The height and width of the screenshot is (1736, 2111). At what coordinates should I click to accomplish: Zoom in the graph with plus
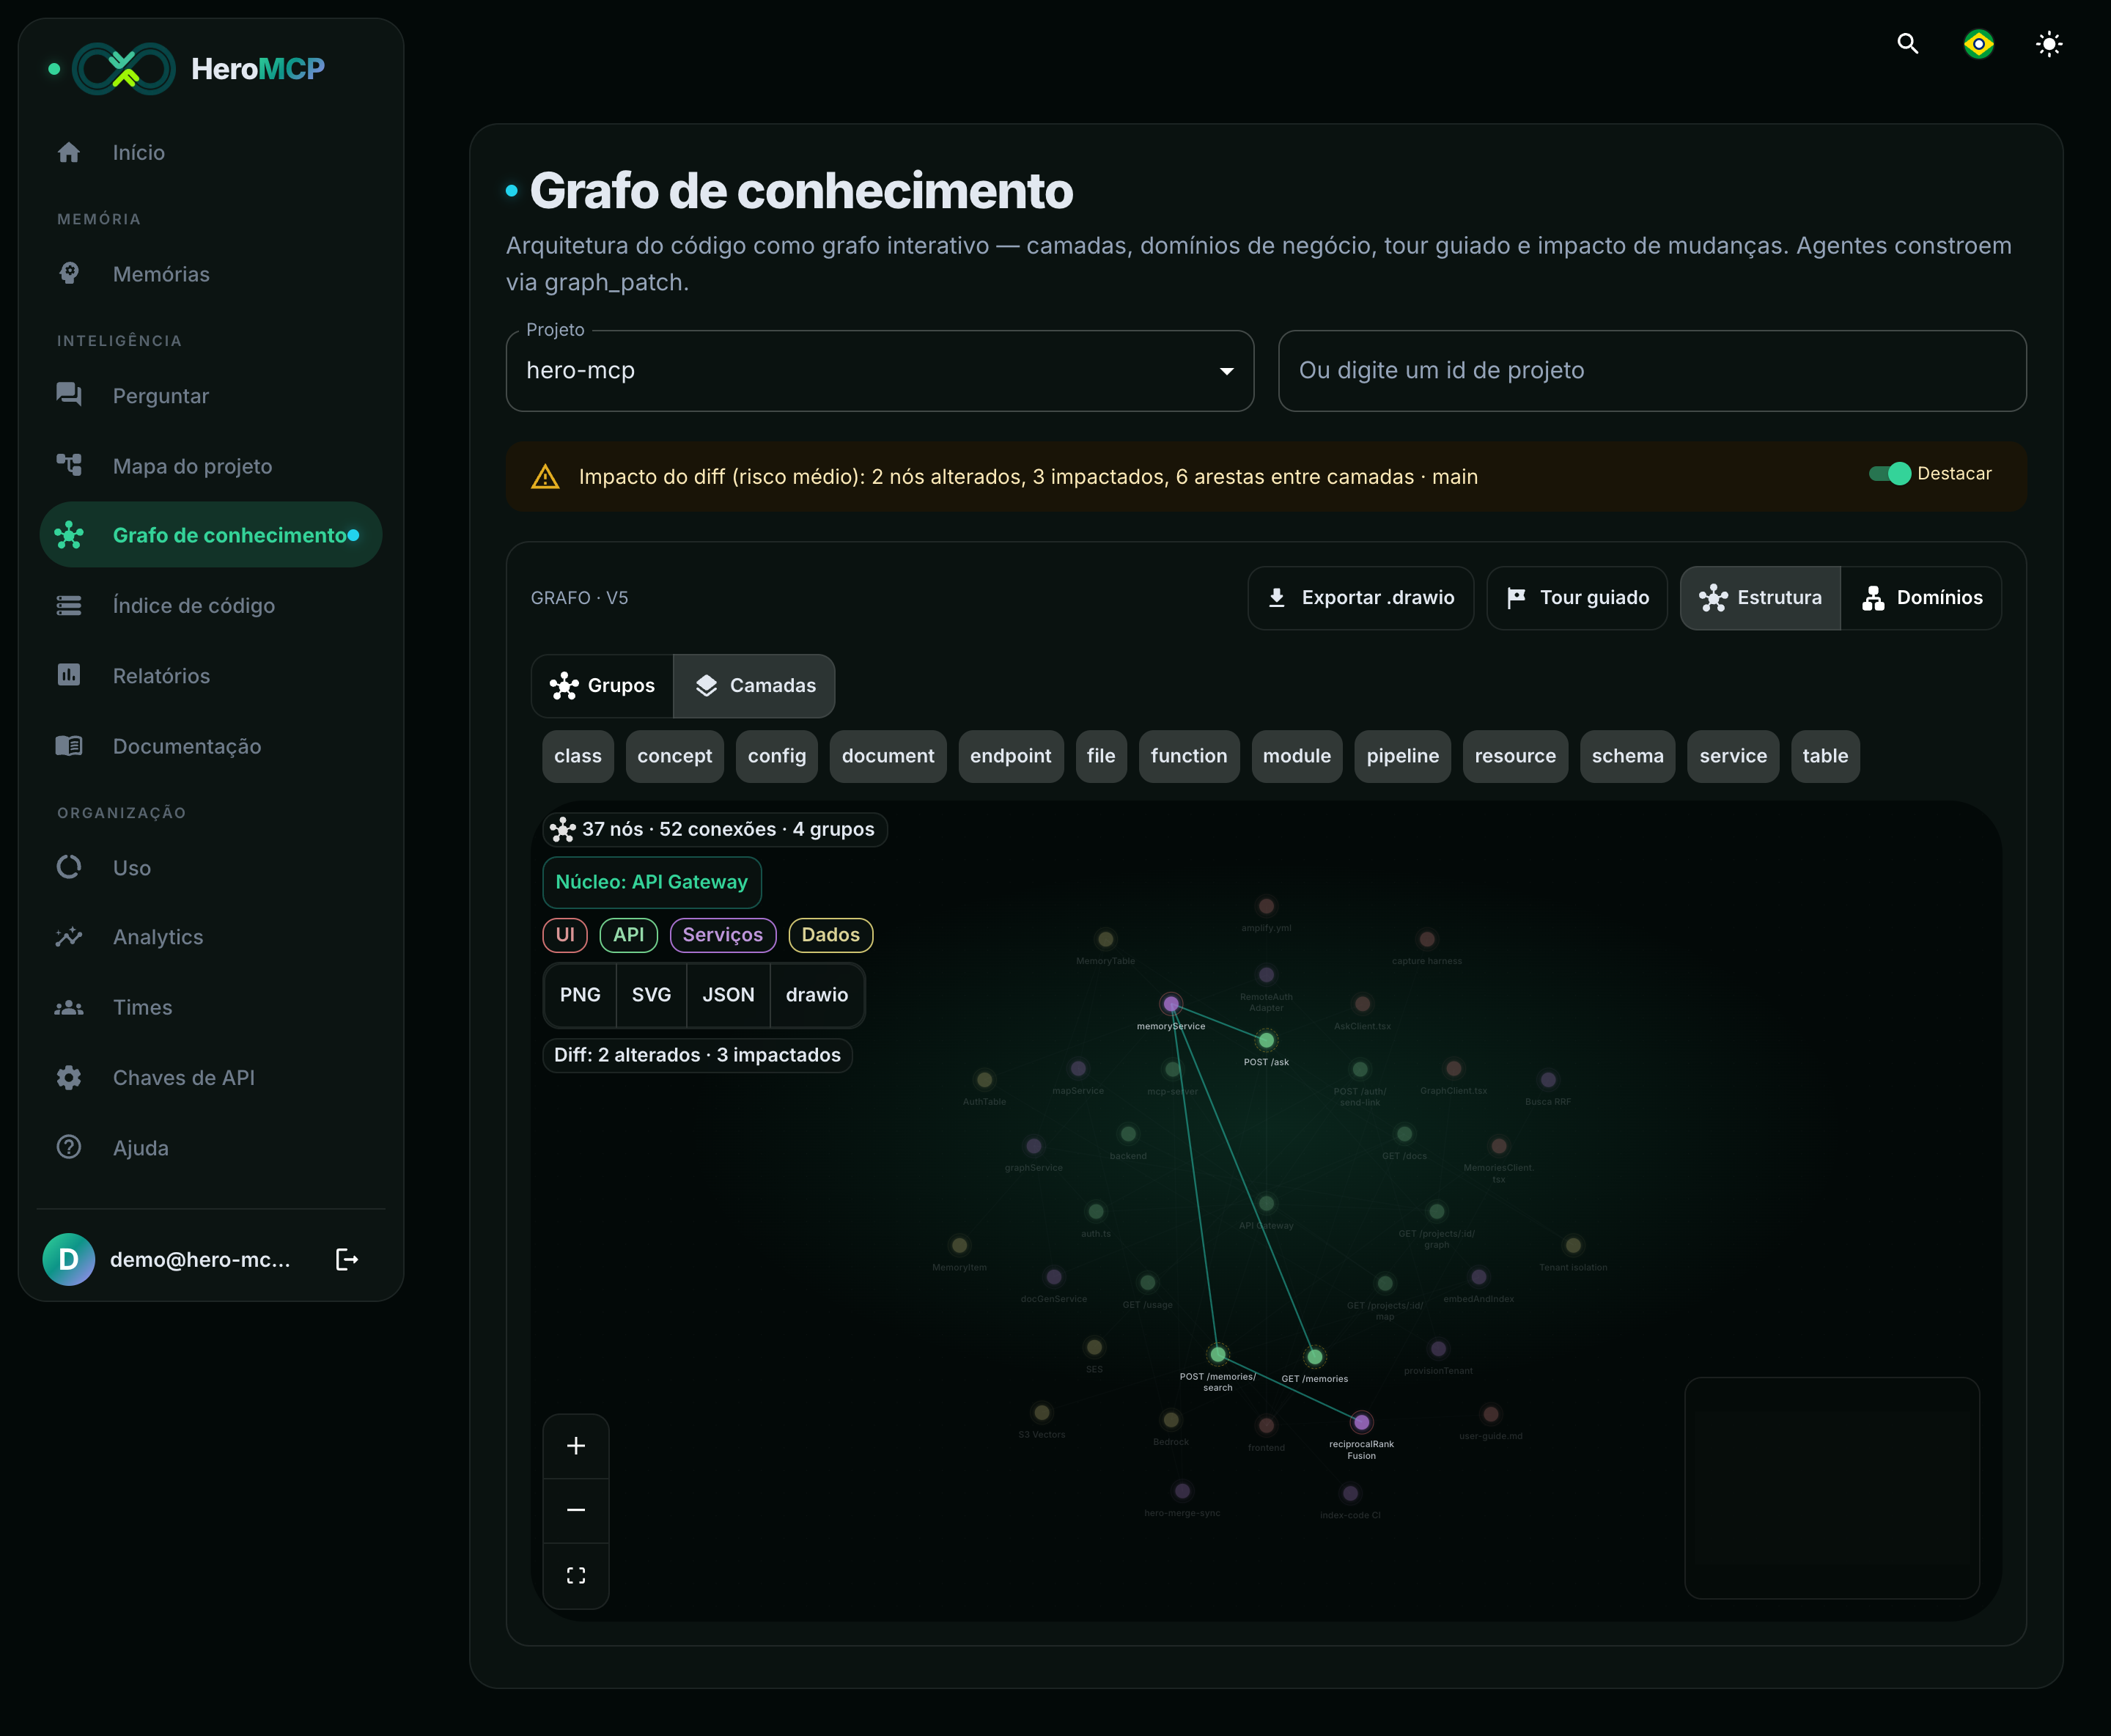[576, 1446]
